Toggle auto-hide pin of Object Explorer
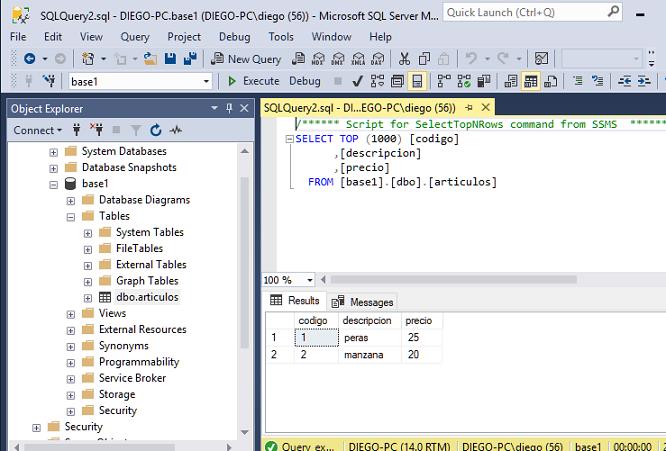Screen dimensions: 666x451 pyautogui.click(x=229, y=108)
